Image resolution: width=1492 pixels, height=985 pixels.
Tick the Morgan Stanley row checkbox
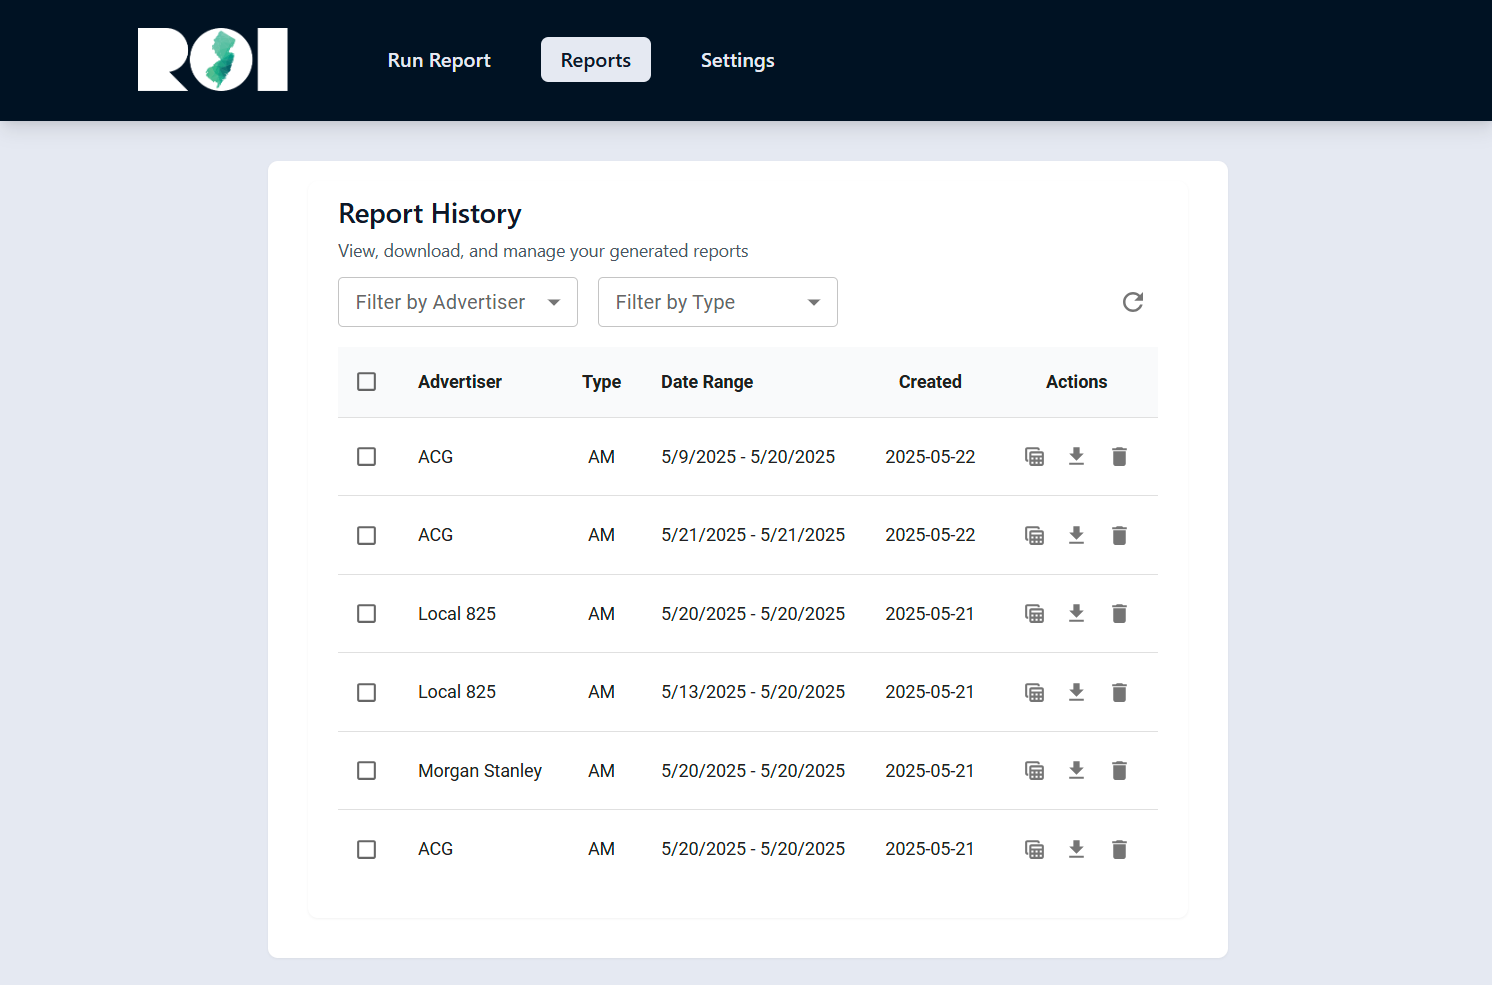367,770
